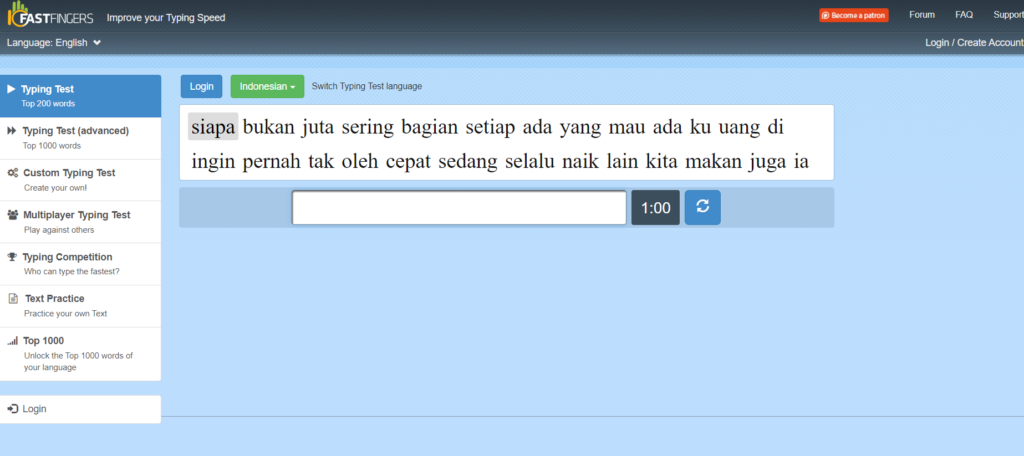Viewport: 1024px width, 456px height.
Task: Open Login / Create Account link
Action: pyautogui.click(x=973, y=43)
